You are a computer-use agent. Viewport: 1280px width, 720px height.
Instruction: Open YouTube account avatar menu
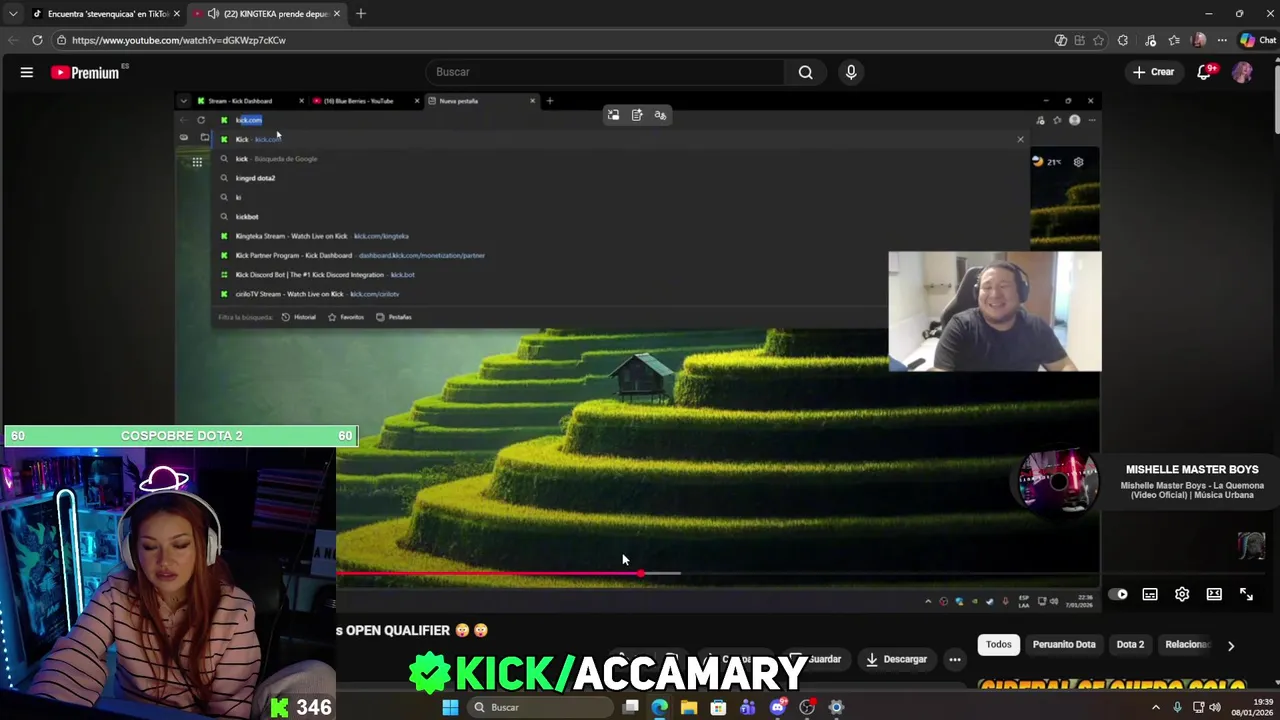click(1242, 72)
